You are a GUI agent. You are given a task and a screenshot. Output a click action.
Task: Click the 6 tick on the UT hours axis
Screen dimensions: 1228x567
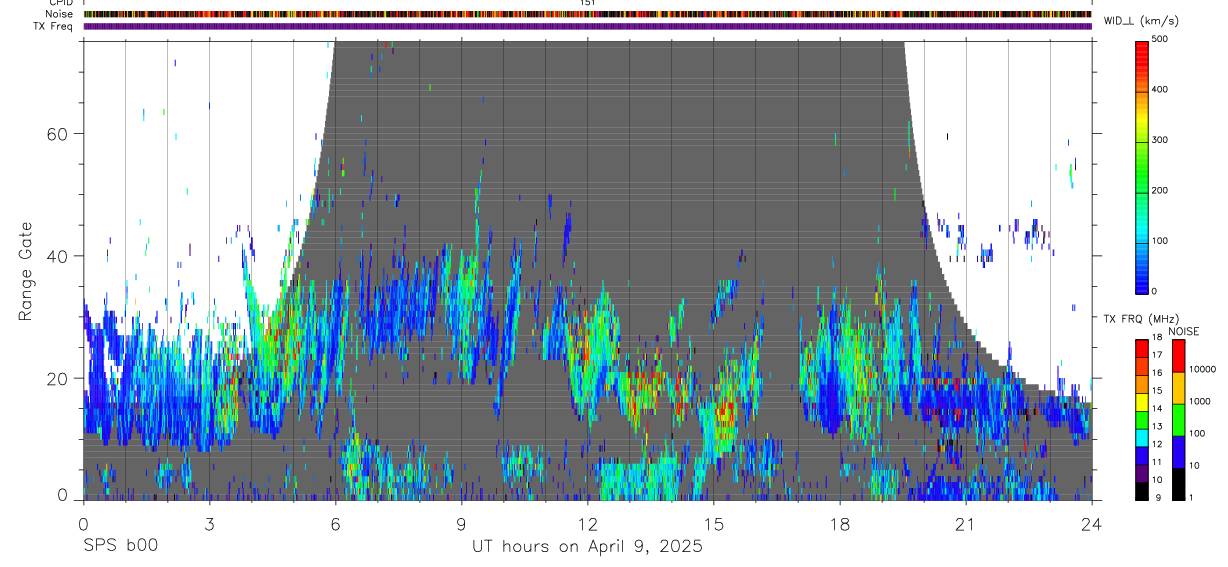335,523
